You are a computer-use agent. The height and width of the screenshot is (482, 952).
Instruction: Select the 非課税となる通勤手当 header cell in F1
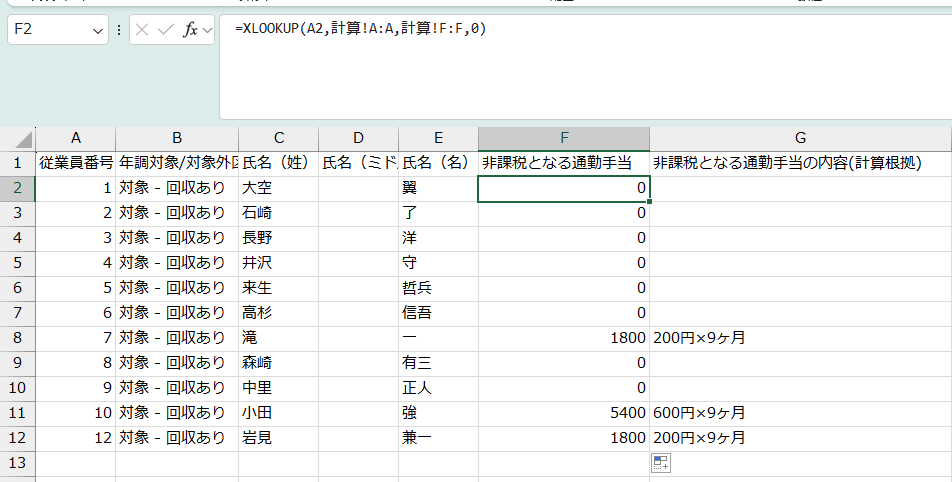coord(564,162)
